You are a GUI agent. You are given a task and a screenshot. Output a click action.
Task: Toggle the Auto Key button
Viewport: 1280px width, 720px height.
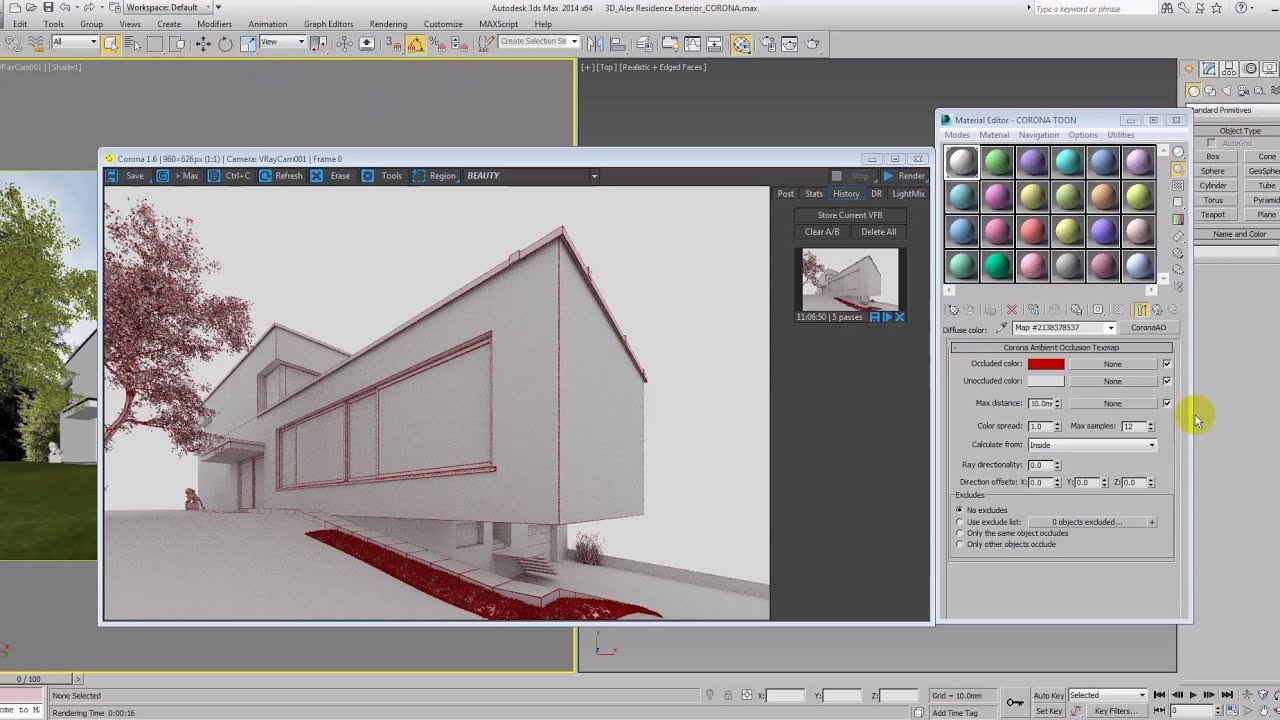tap(1049, 695)
